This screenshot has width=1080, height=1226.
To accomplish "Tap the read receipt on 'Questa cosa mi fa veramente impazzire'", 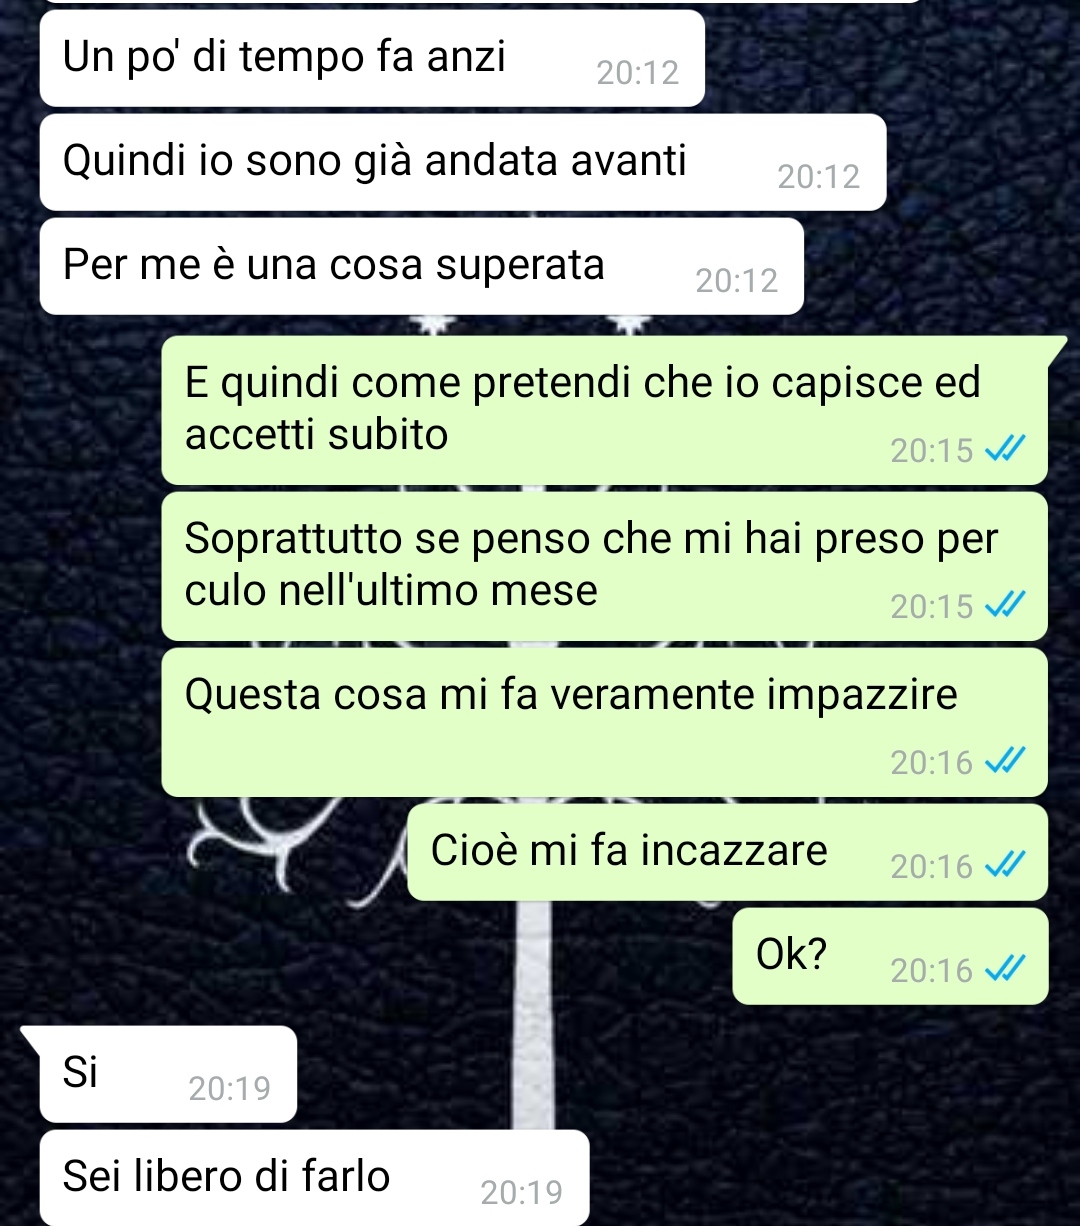I will pyautogui.click(x=1004, y=762).
